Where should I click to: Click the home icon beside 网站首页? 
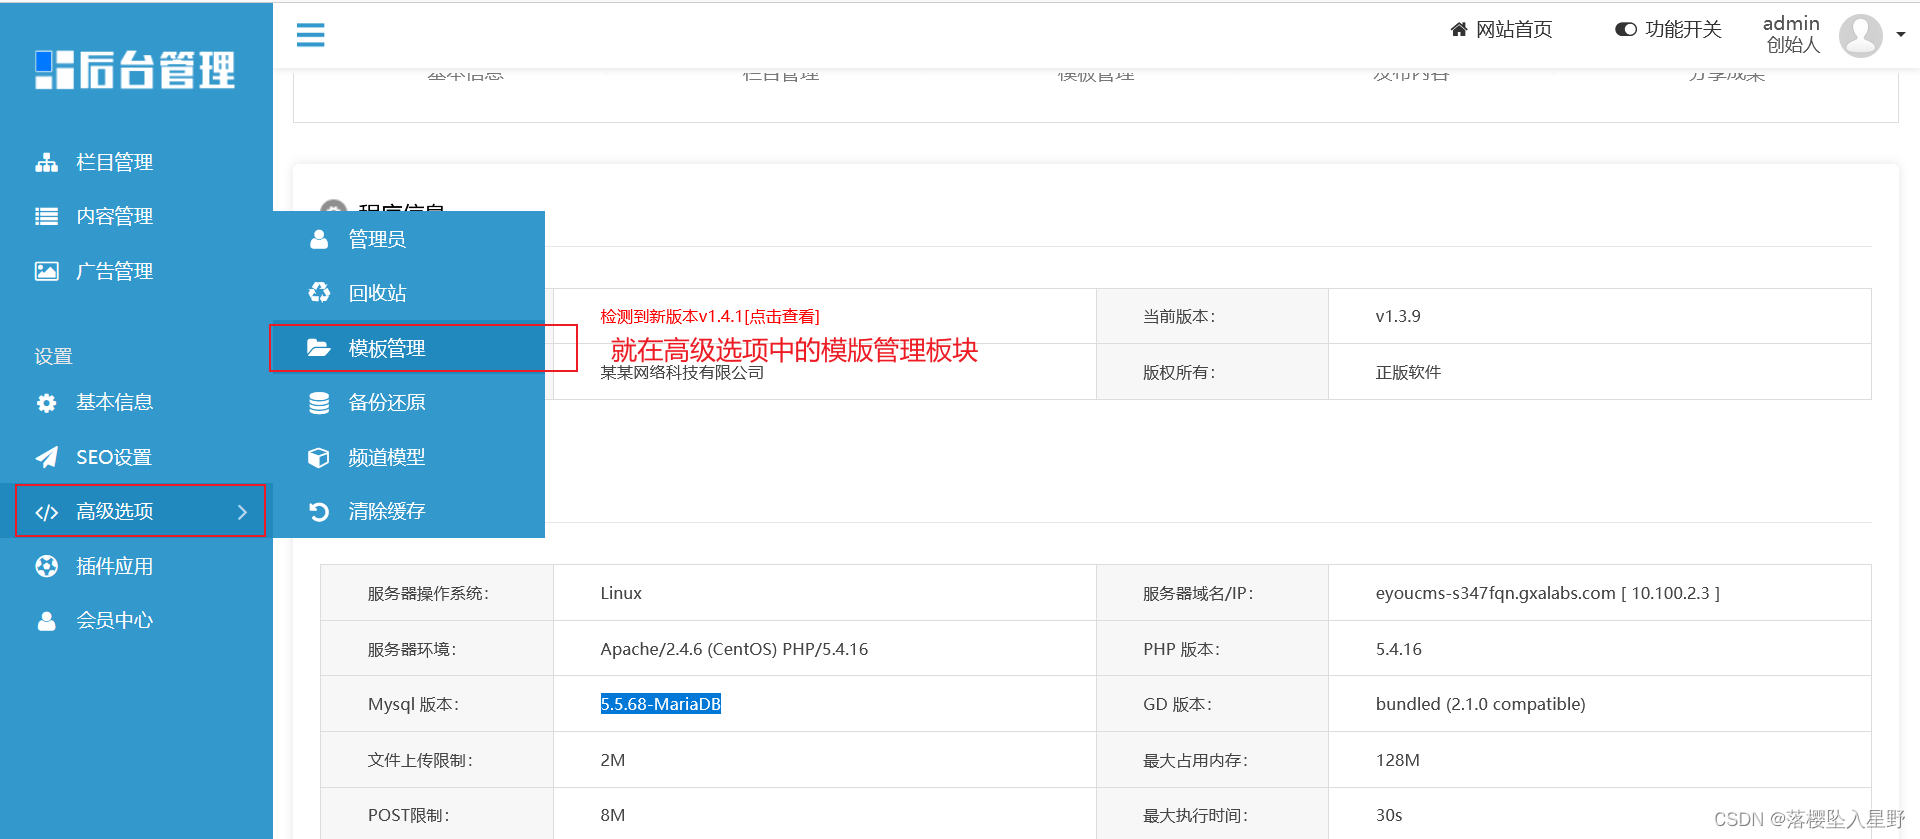1459,30
